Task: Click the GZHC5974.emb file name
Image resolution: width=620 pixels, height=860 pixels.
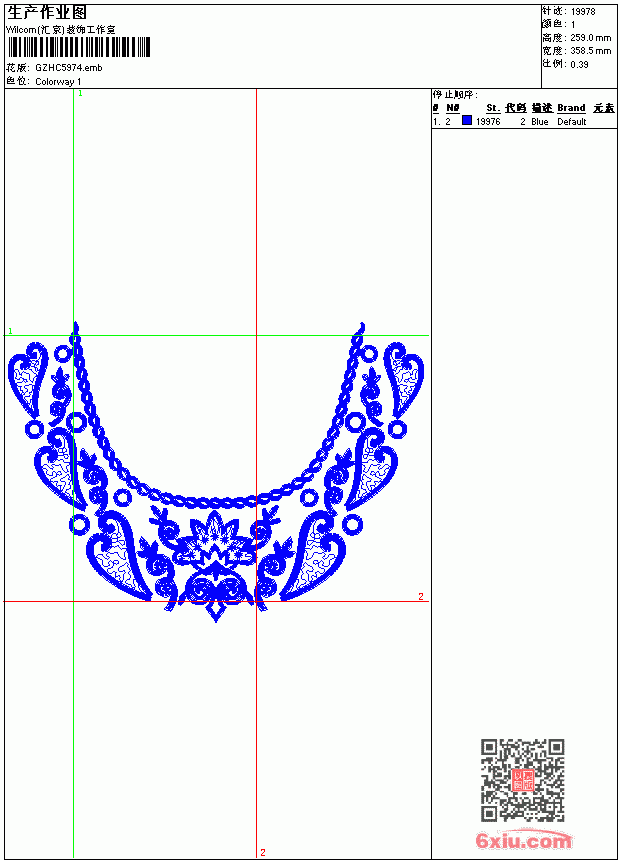Action: click(x=69, y=68)
